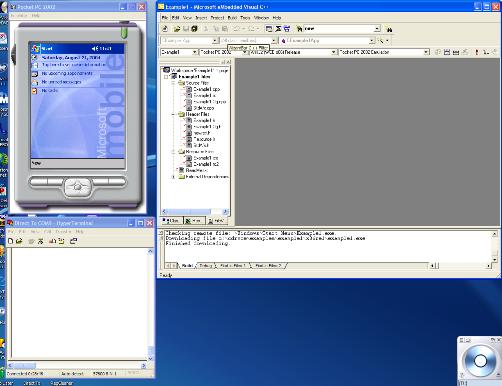Click the Send file icon in HyperTerminal
The image size is (502, 386).
(52, 241)
